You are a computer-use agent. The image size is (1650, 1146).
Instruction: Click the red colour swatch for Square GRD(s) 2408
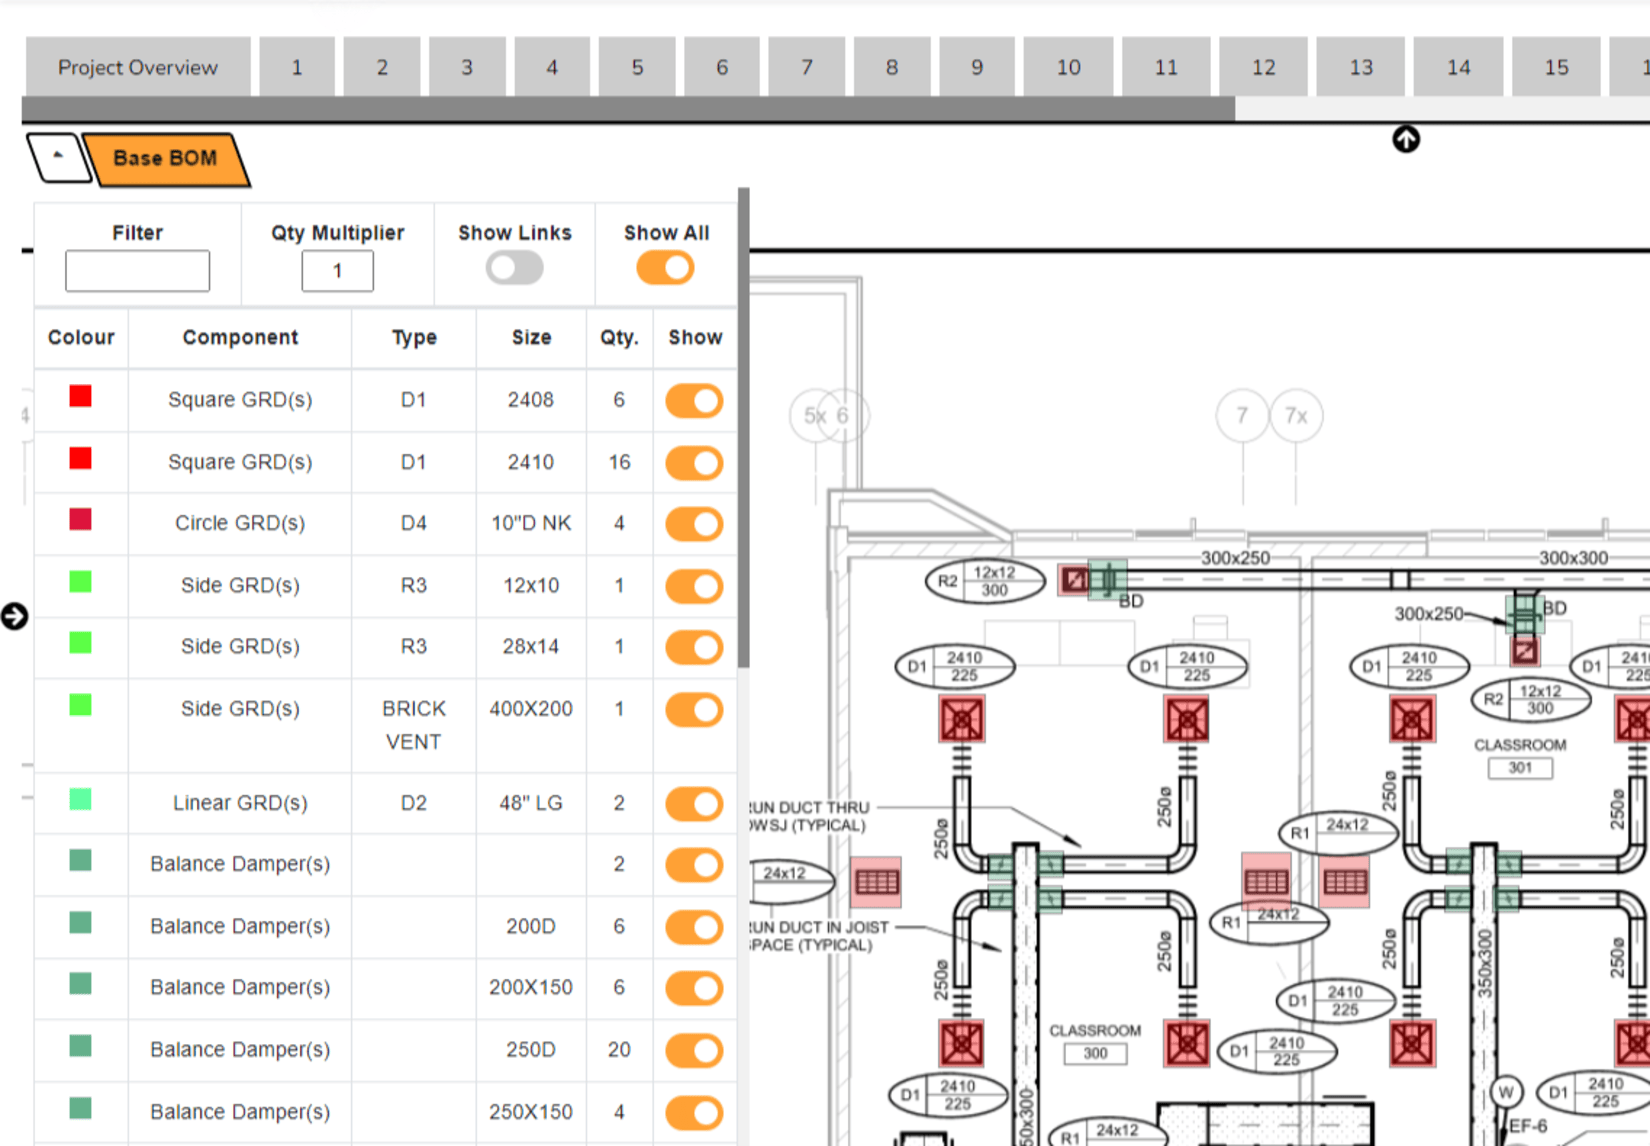pos(81,397)
